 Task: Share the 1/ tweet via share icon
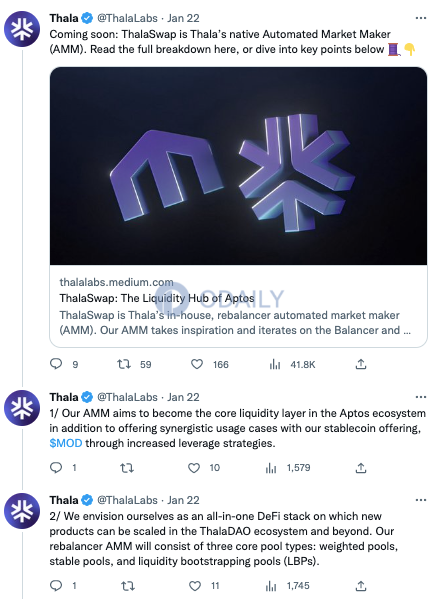tap(361, 468)
